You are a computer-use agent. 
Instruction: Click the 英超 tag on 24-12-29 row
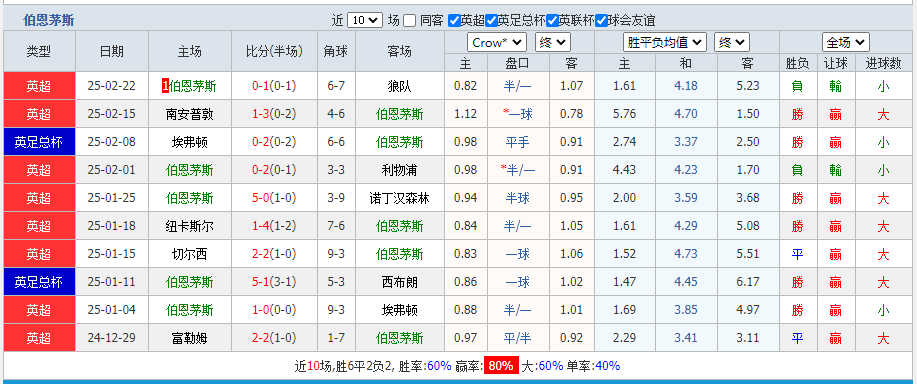[39, 338]
